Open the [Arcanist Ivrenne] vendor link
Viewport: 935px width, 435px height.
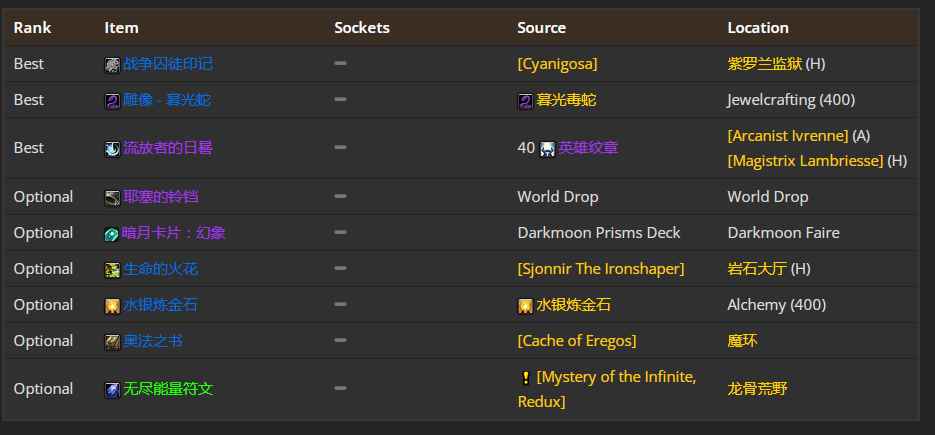click(788, 136)
